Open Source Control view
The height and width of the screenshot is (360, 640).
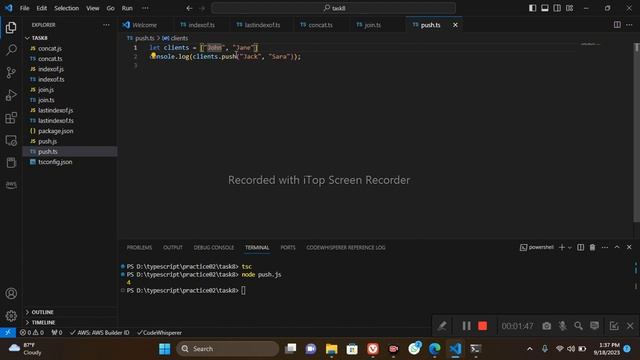[x=11, y=73]
